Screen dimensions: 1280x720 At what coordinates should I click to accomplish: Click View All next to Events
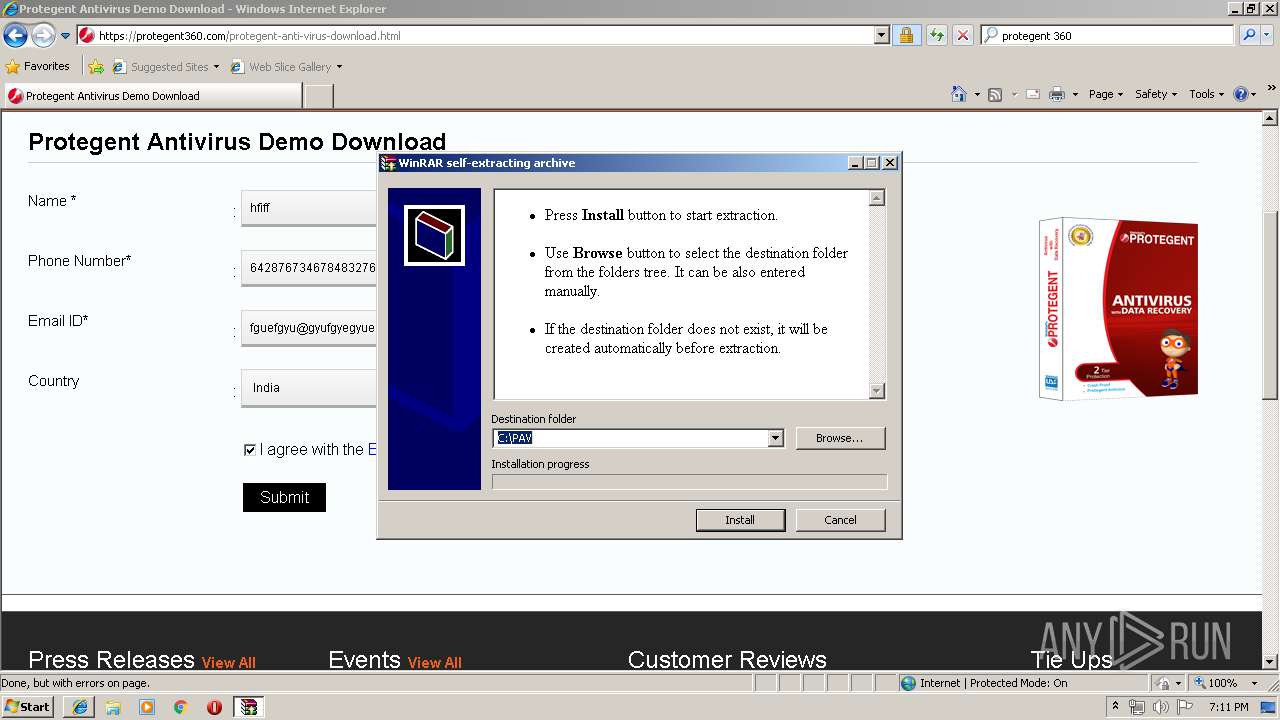434,662
